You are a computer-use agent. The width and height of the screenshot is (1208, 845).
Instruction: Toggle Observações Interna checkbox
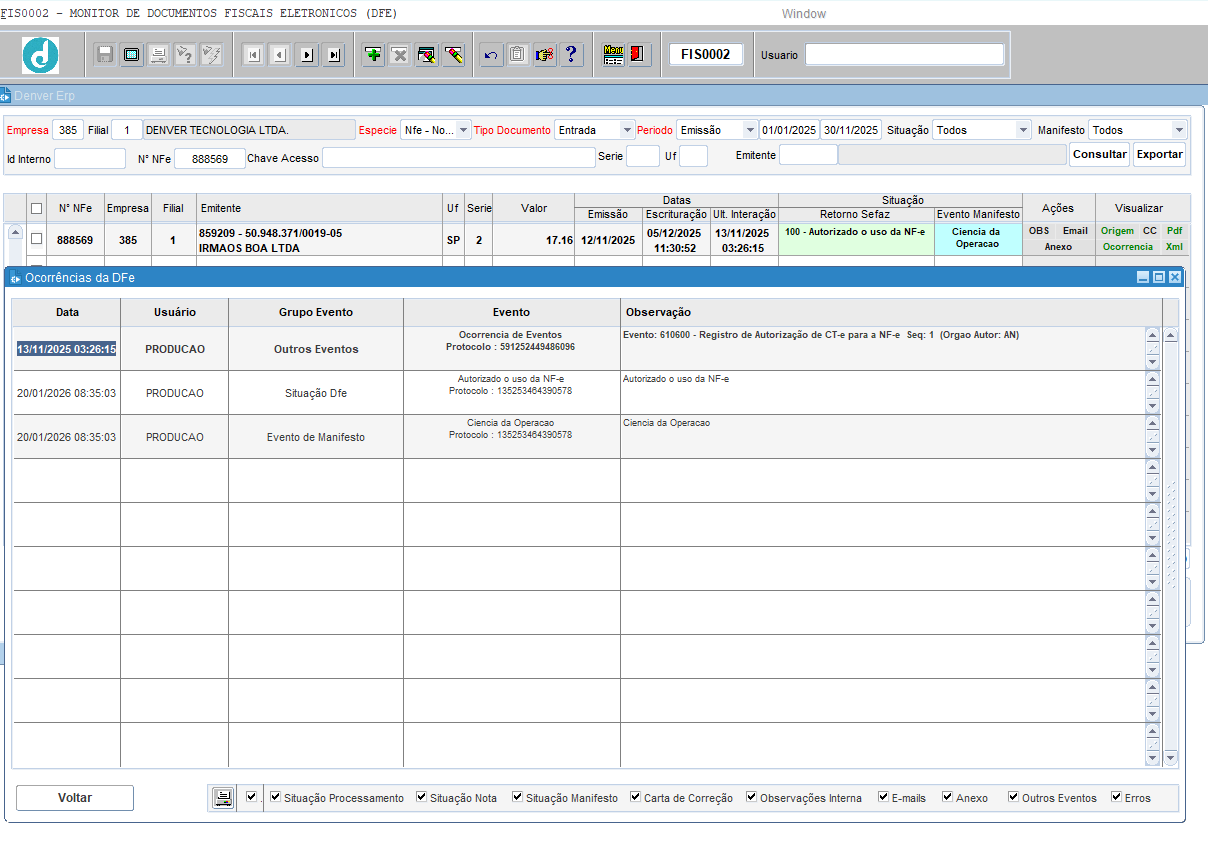pyautogui.click(x=752, y=797)
